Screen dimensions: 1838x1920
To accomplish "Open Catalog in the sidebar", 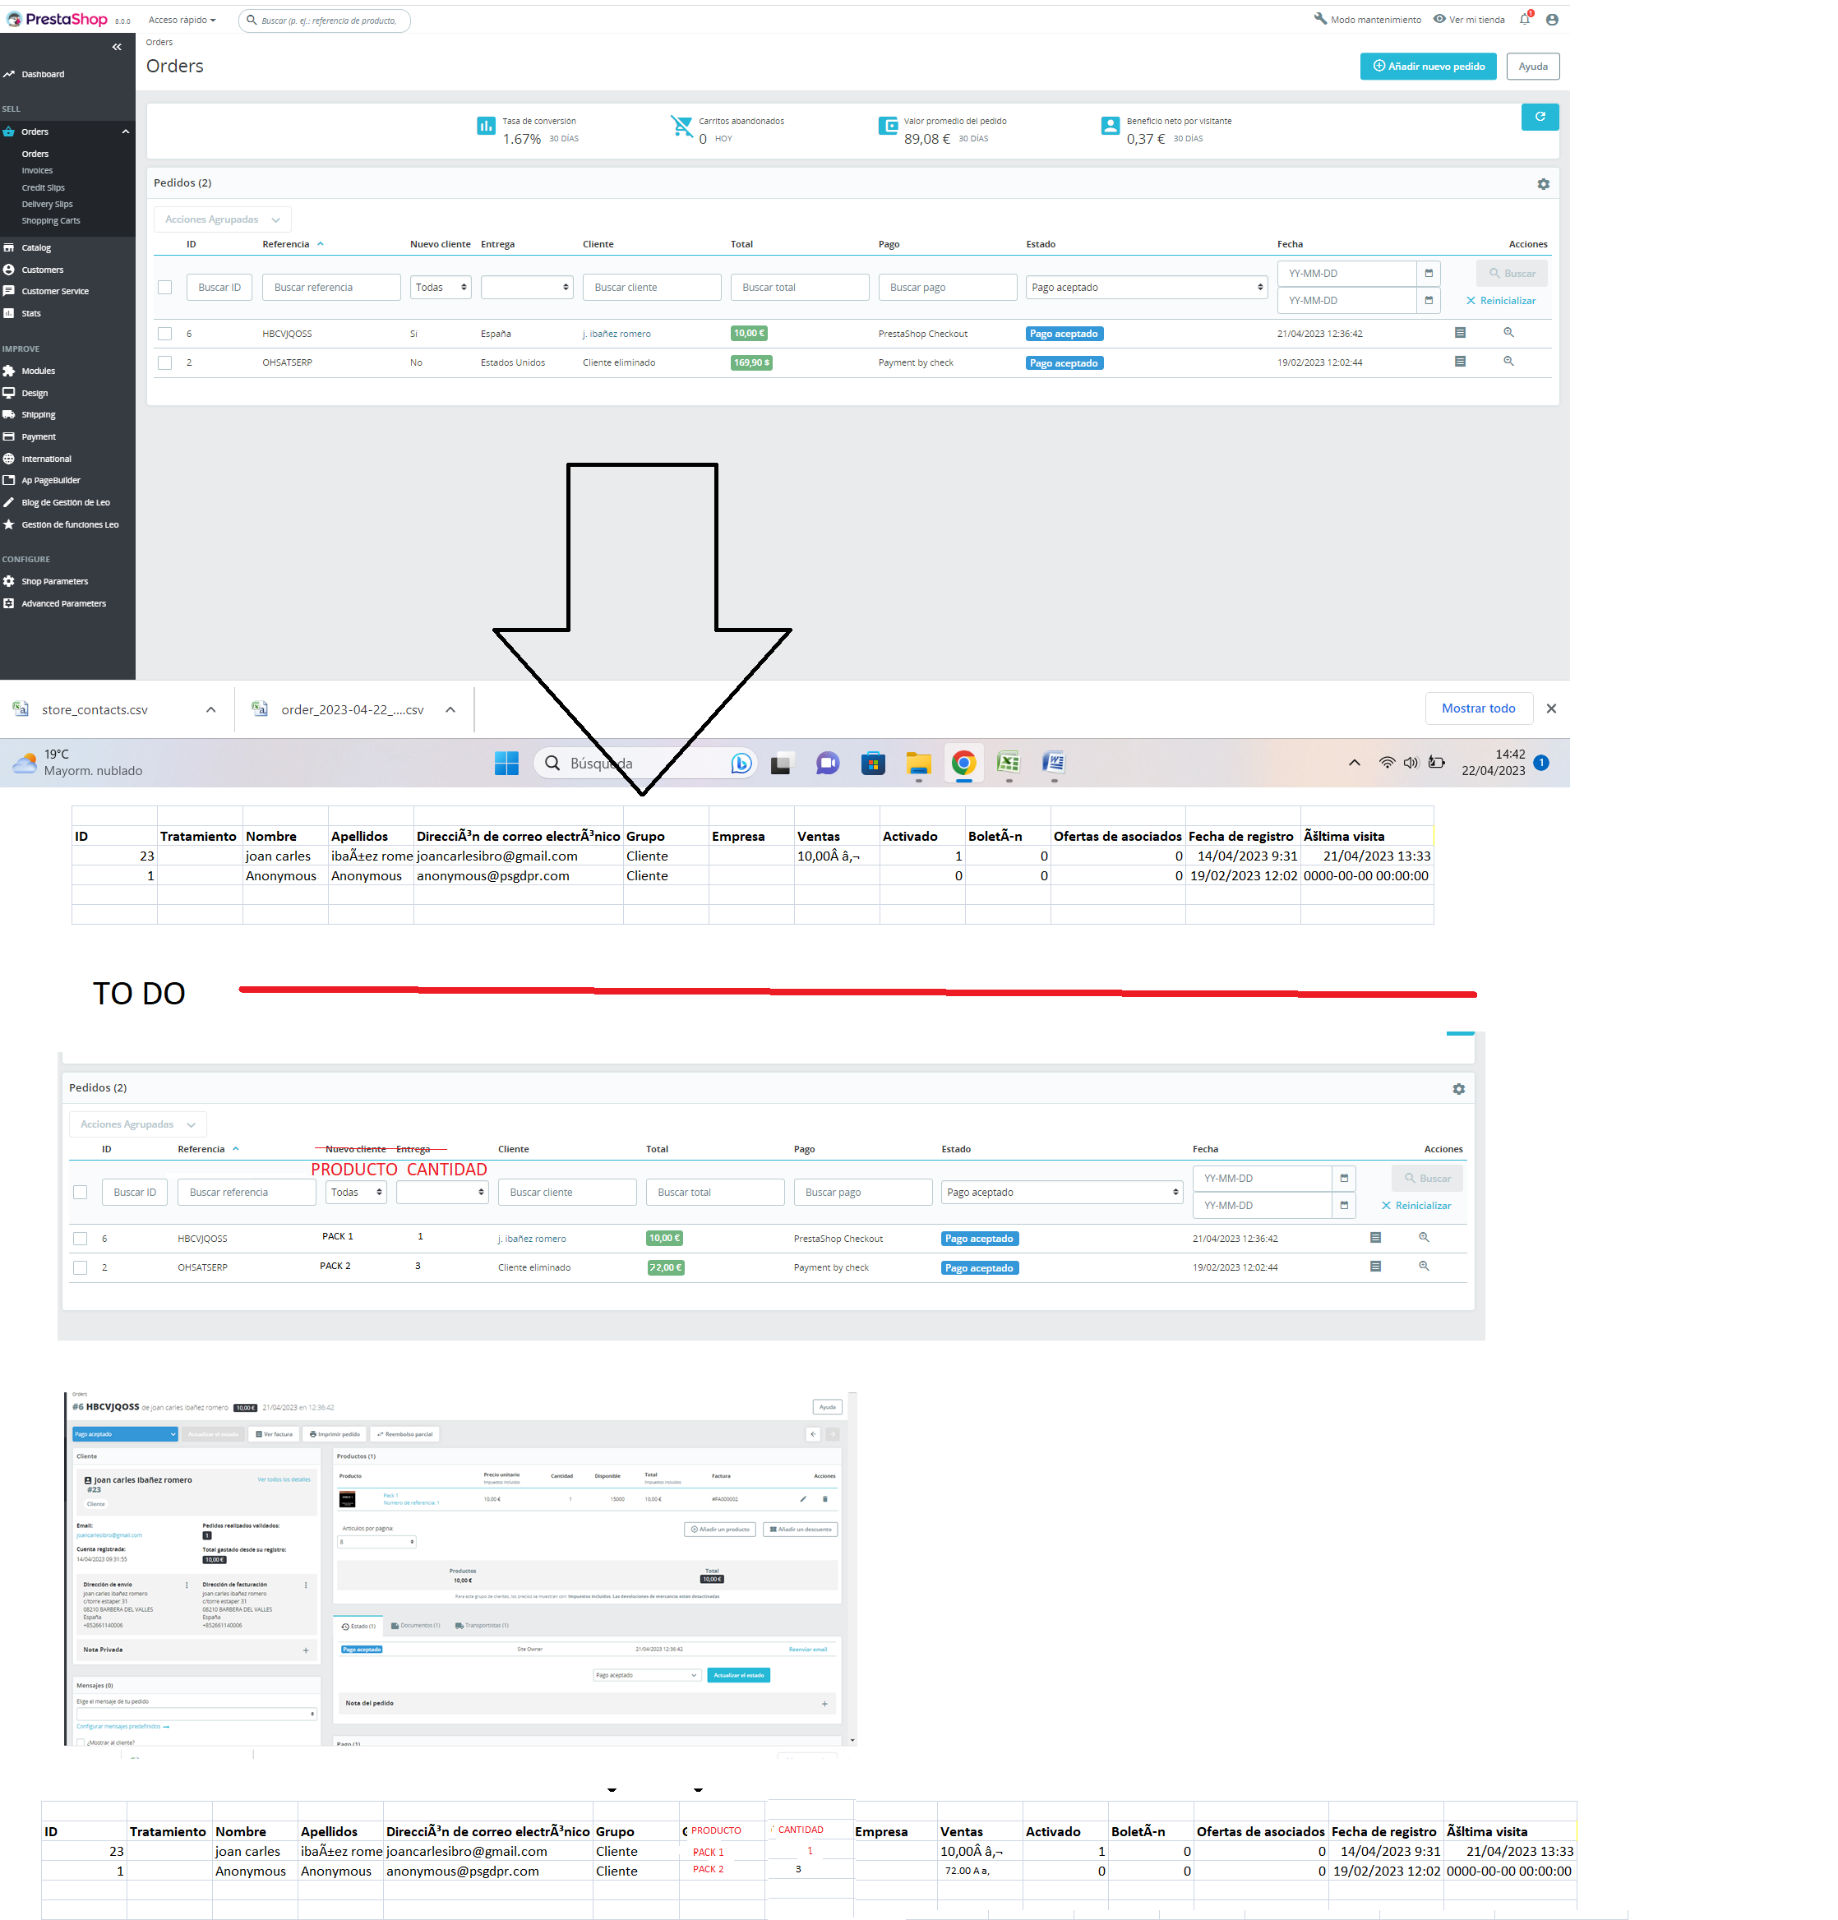I will point(36,247).
